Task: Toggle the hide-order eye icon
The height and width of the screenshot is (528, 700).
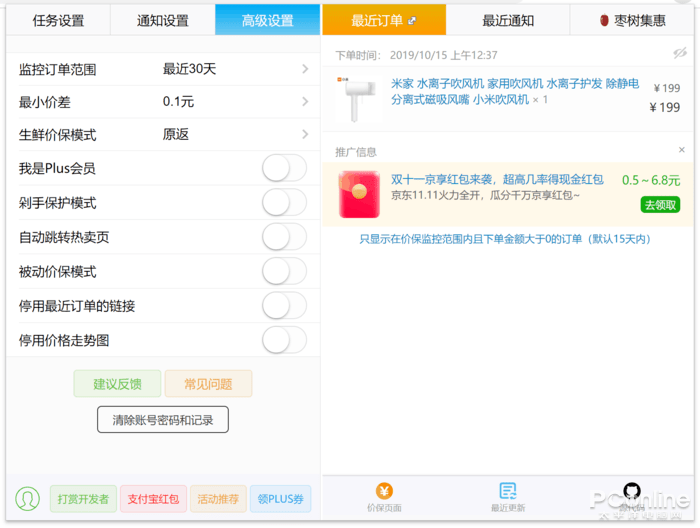Action: click(x=680, y=54)
